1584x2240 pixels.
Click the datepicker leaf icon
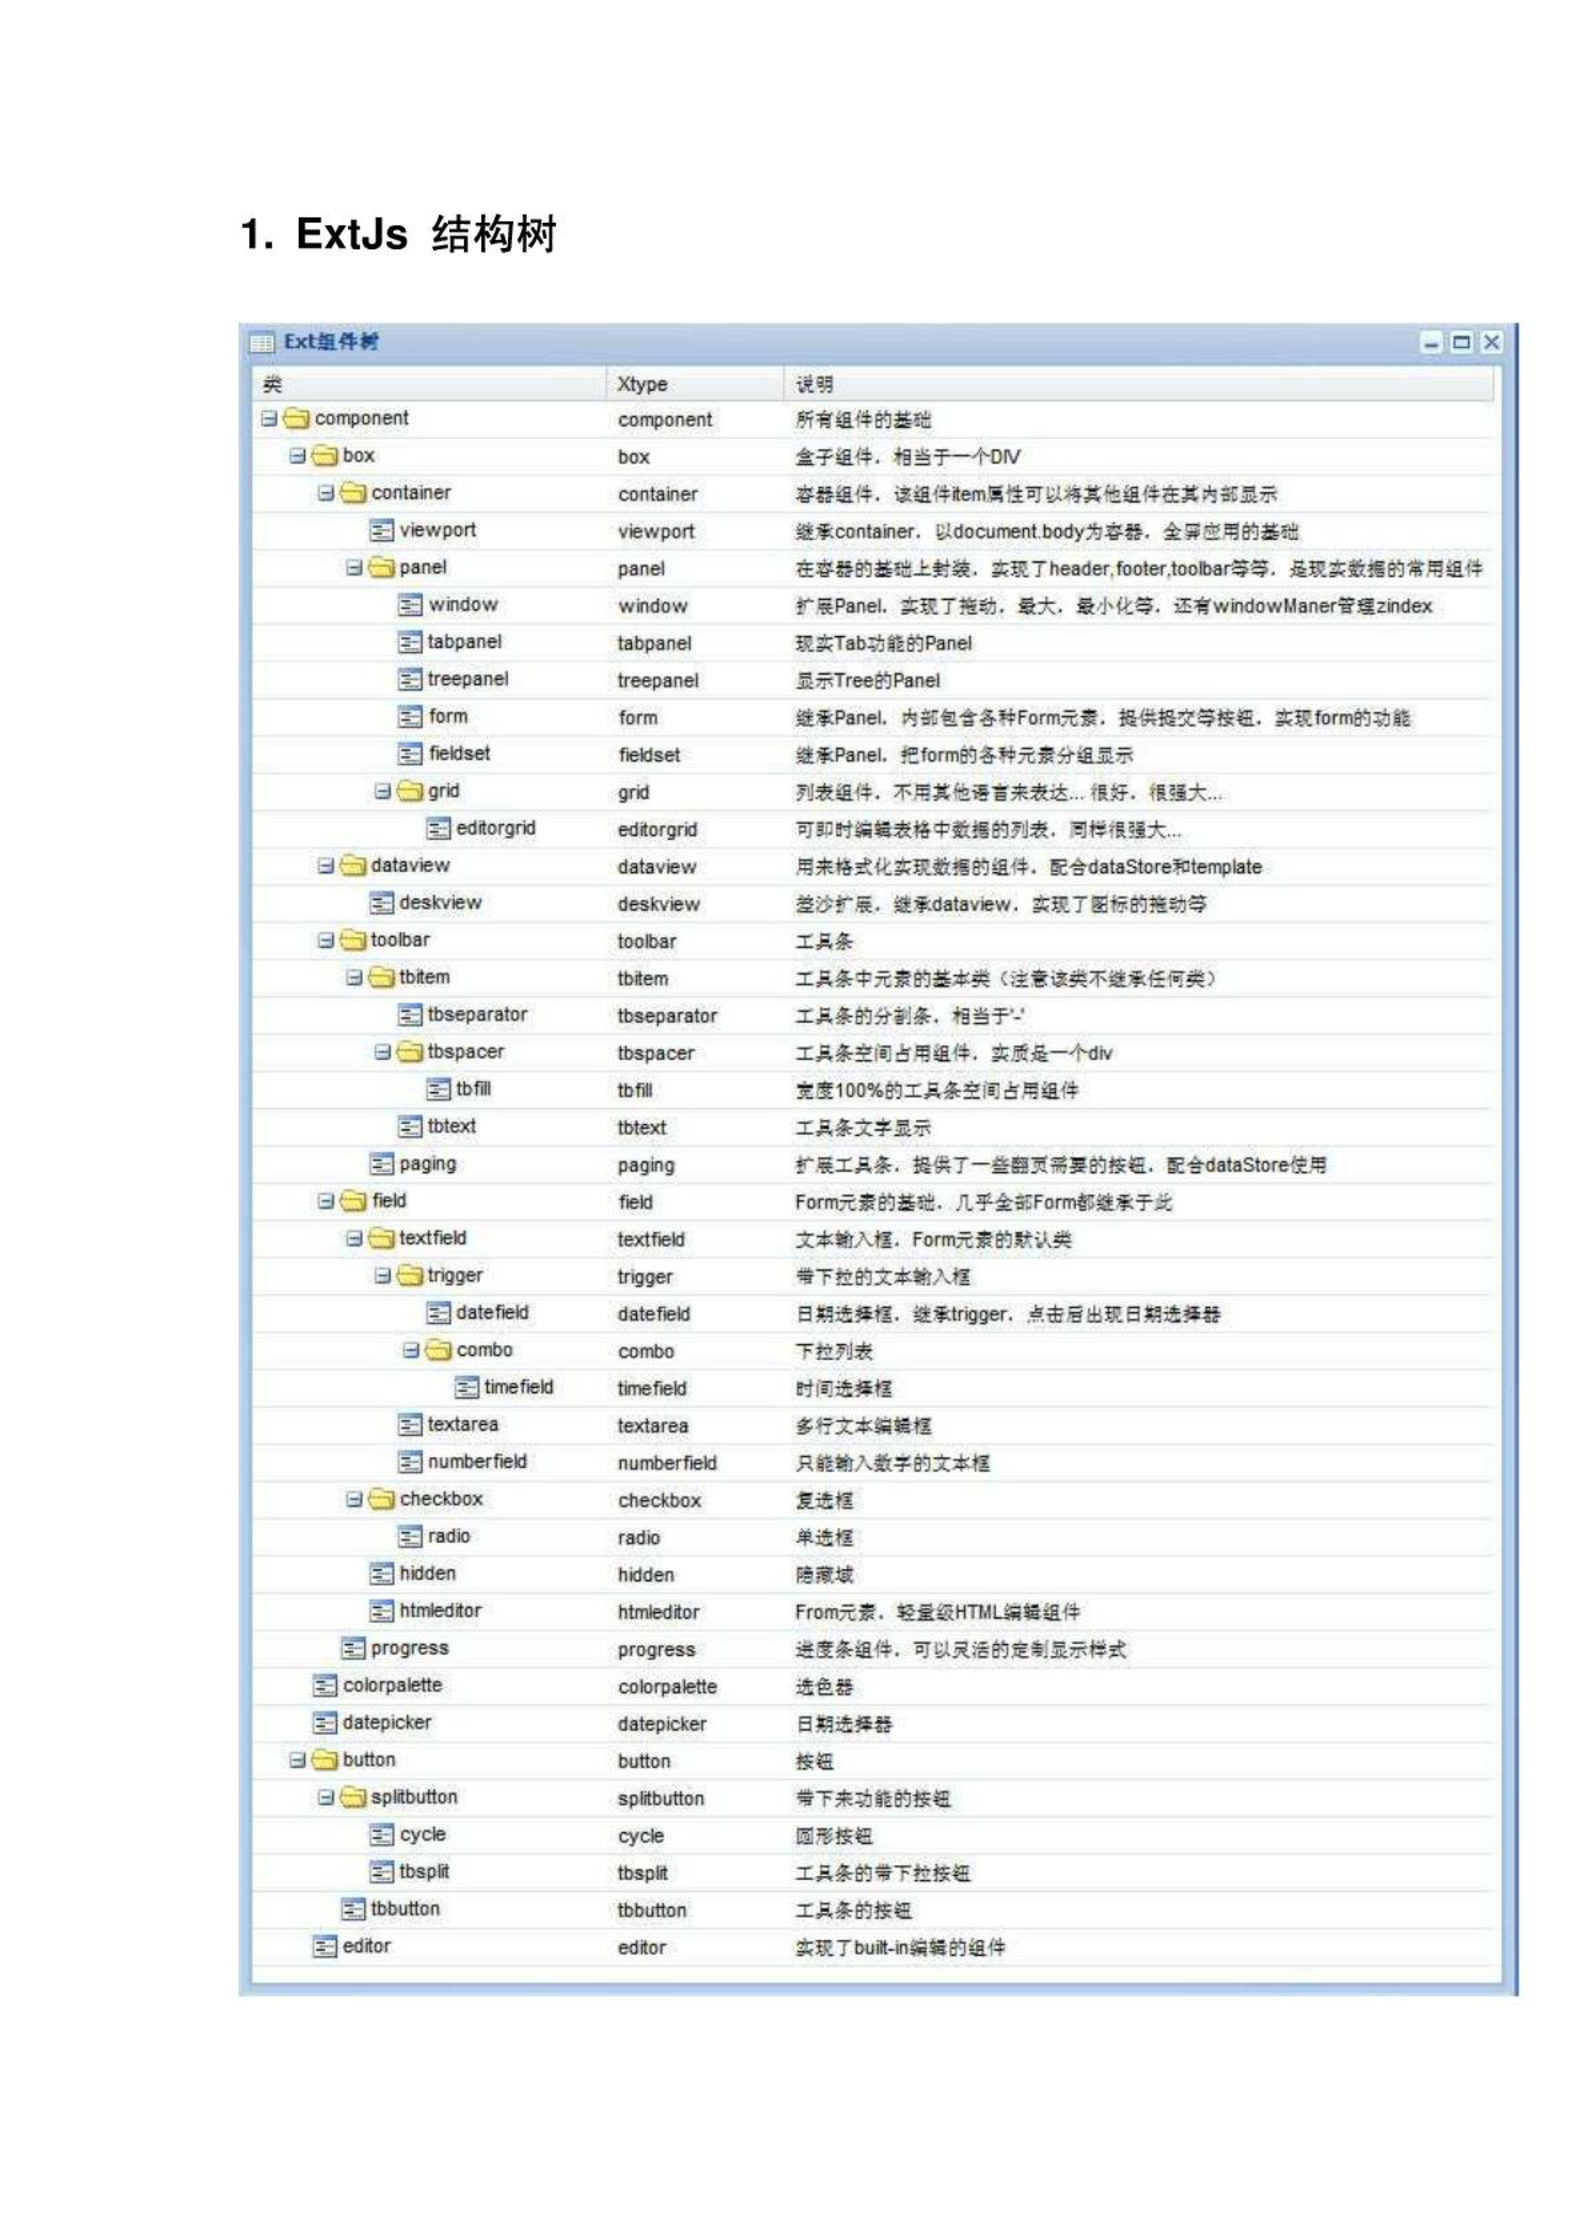325,1723
